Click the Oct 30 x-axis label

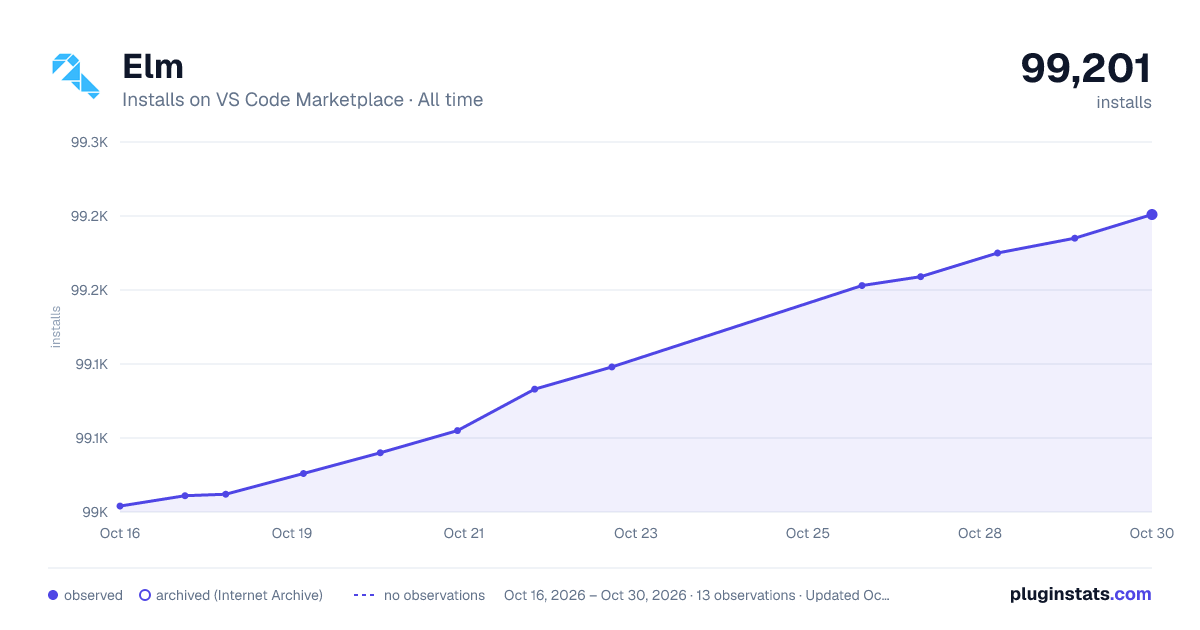point(1150,533)
